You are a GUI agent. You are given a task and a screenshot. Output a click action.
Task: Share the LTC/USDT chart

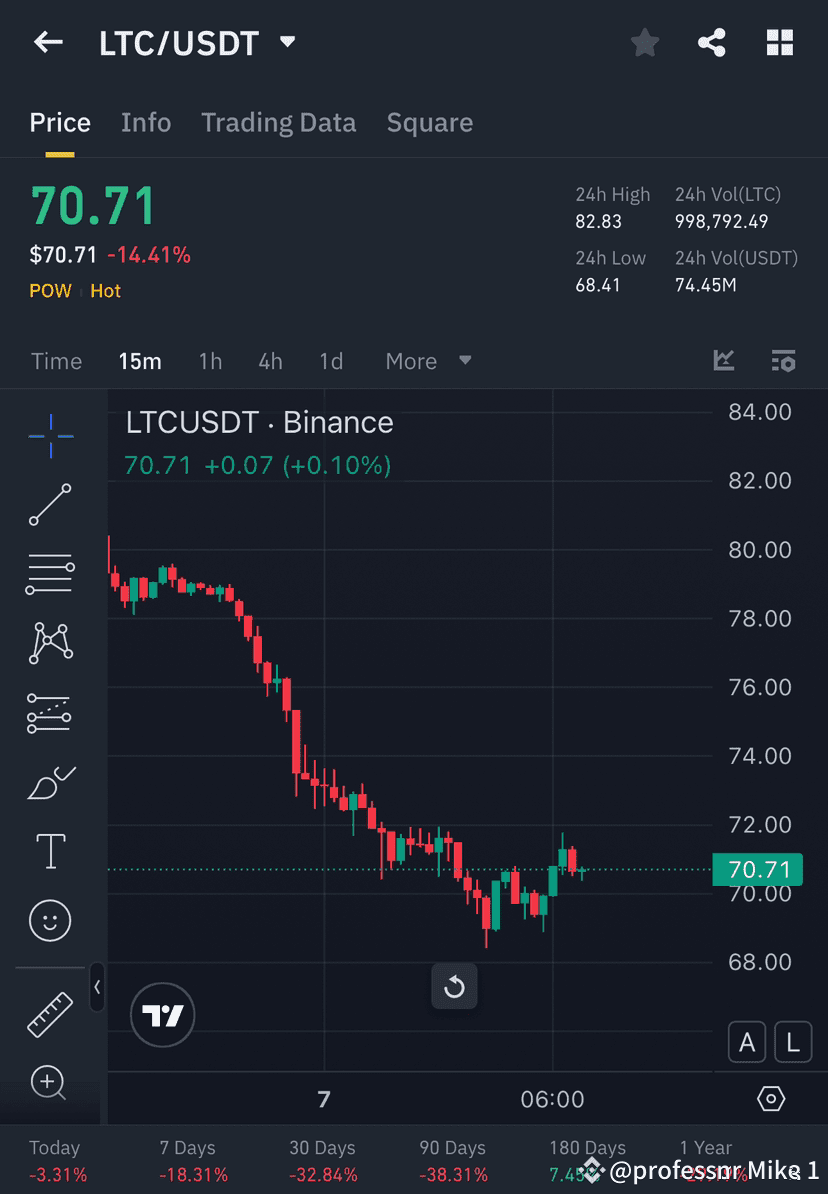(712, 42)
